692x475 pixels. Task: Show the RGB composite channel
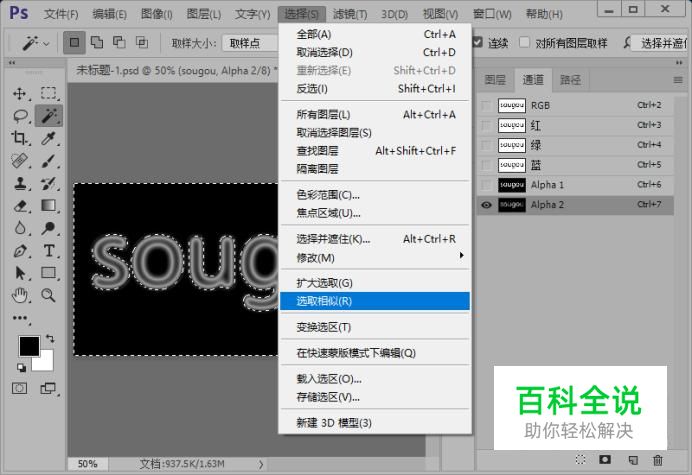point(486,106)
